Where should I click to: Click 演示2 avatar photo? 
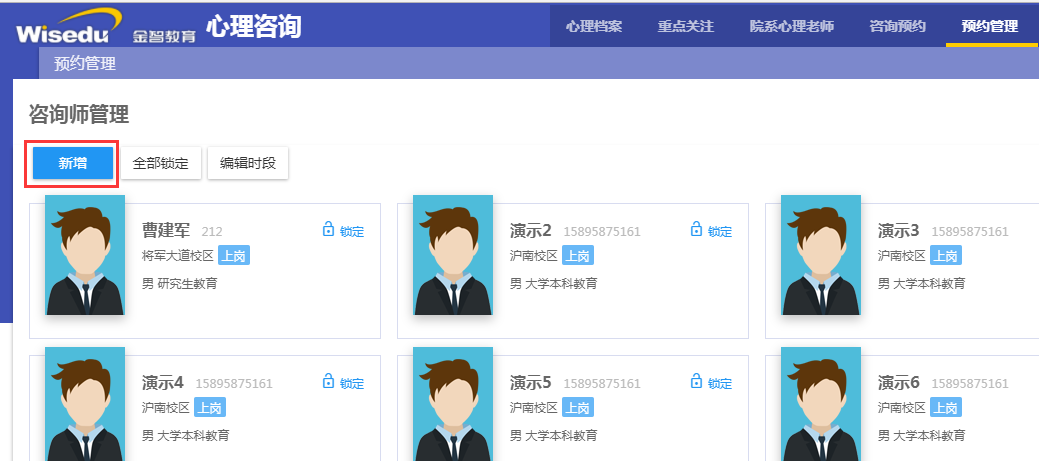[x=453, y=255]
